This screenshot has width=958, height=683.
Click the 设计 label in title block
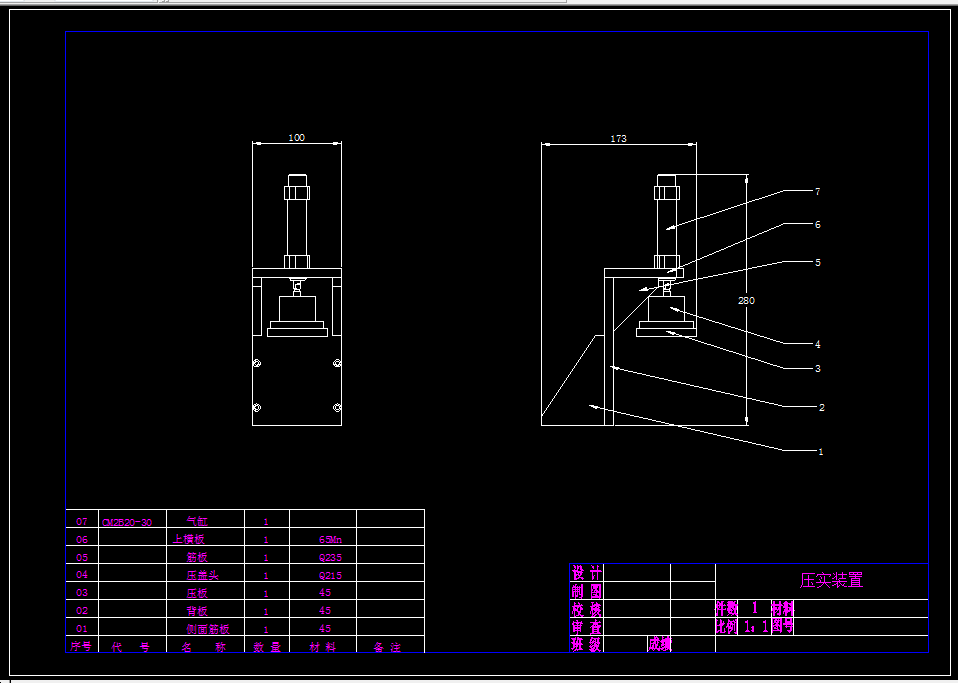(x=587, y=572)
